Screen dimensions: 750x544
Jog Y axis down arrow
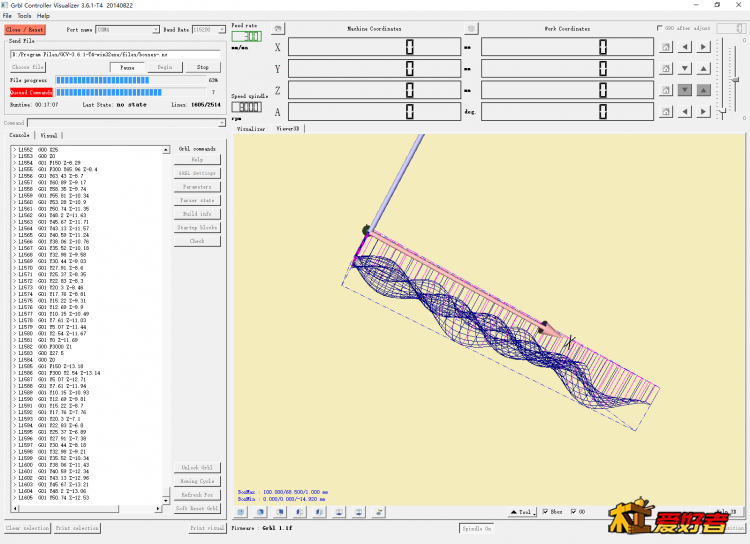pos(685,68)
